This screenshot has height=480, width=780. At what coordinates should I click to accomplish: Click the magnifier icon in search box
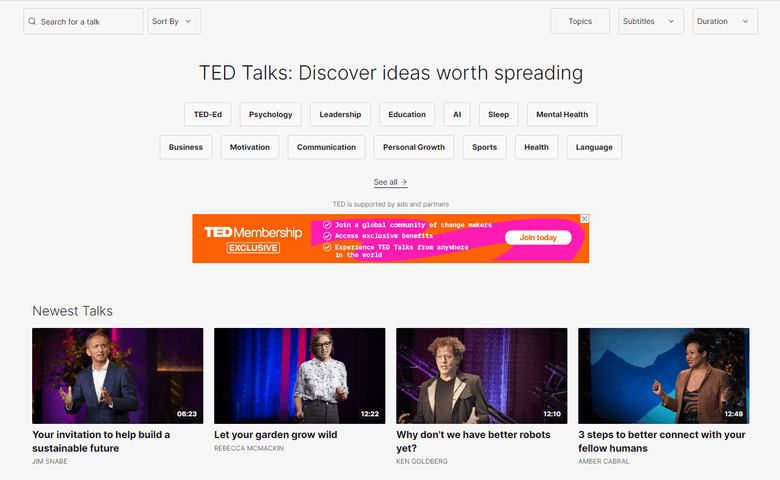point(32,21)
